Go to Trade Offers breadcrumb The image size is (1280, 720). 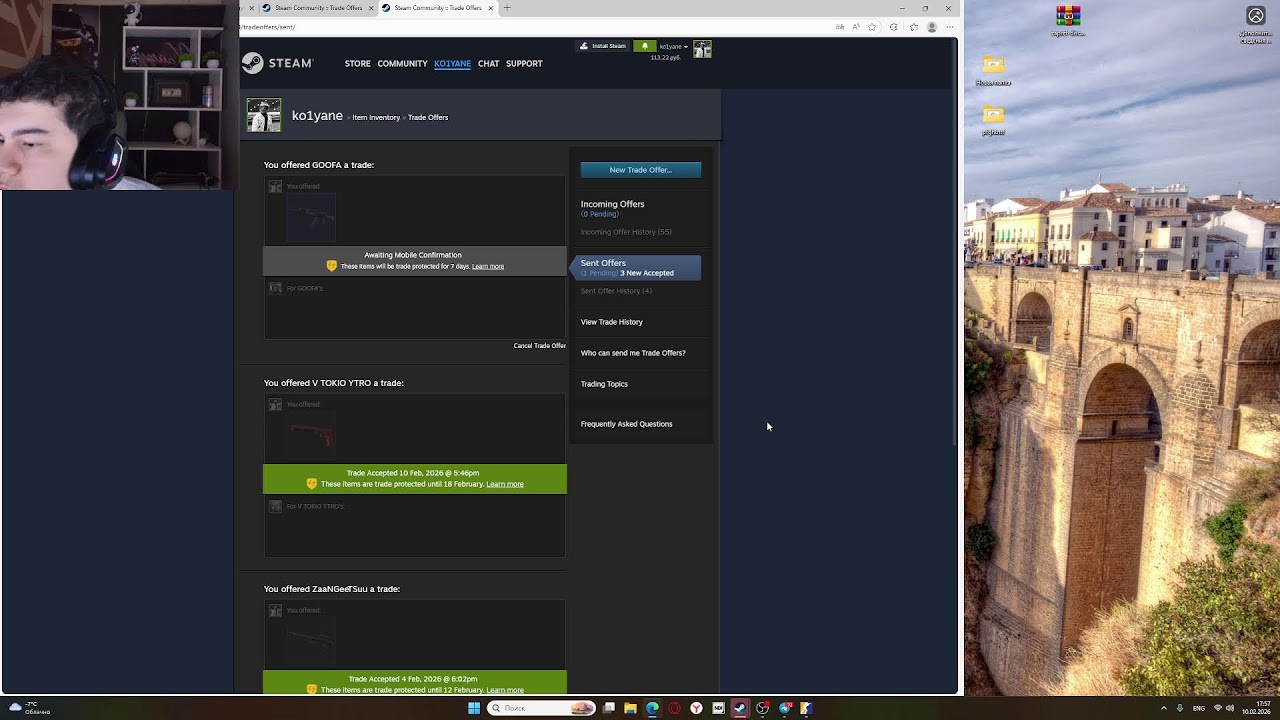click(428, 117)
